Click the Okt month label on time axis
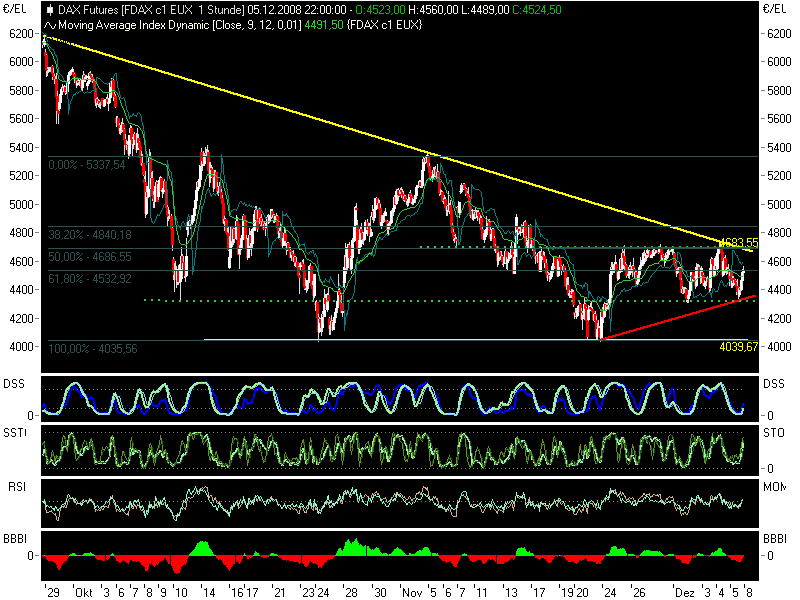 click(x=84, y=592)
